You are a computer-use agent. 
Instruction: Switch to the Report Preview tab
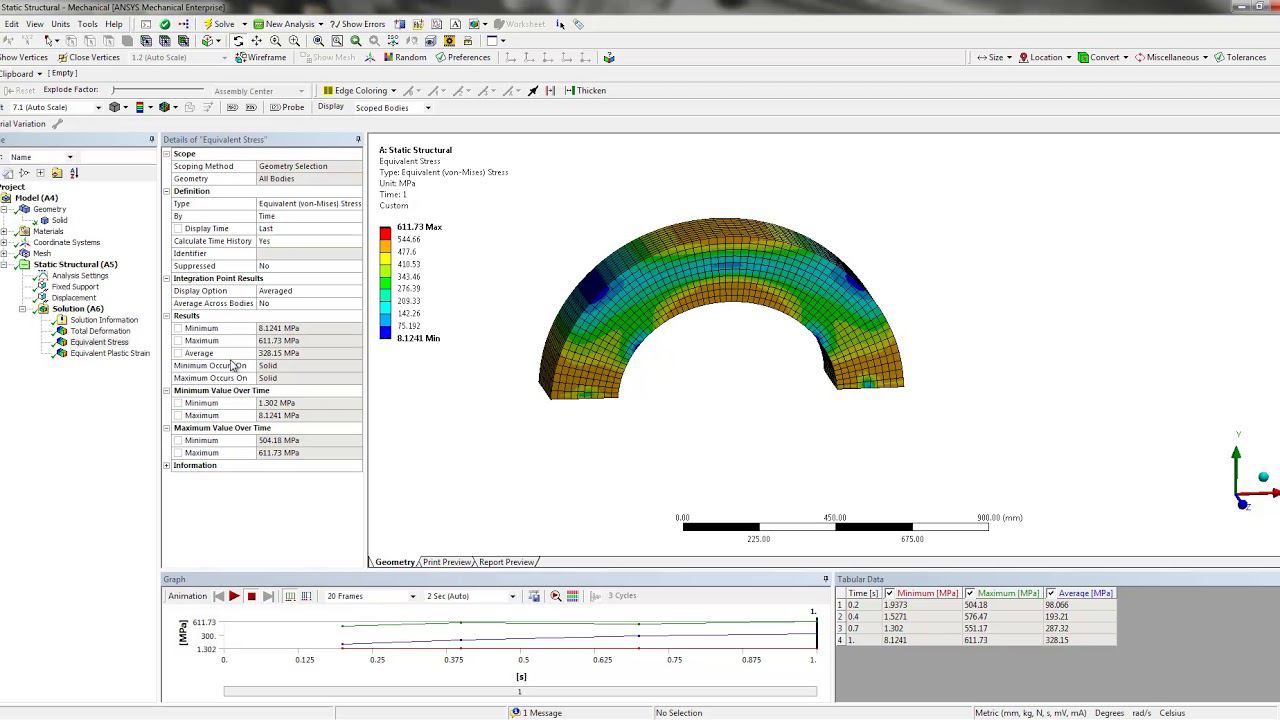(506, 562)
